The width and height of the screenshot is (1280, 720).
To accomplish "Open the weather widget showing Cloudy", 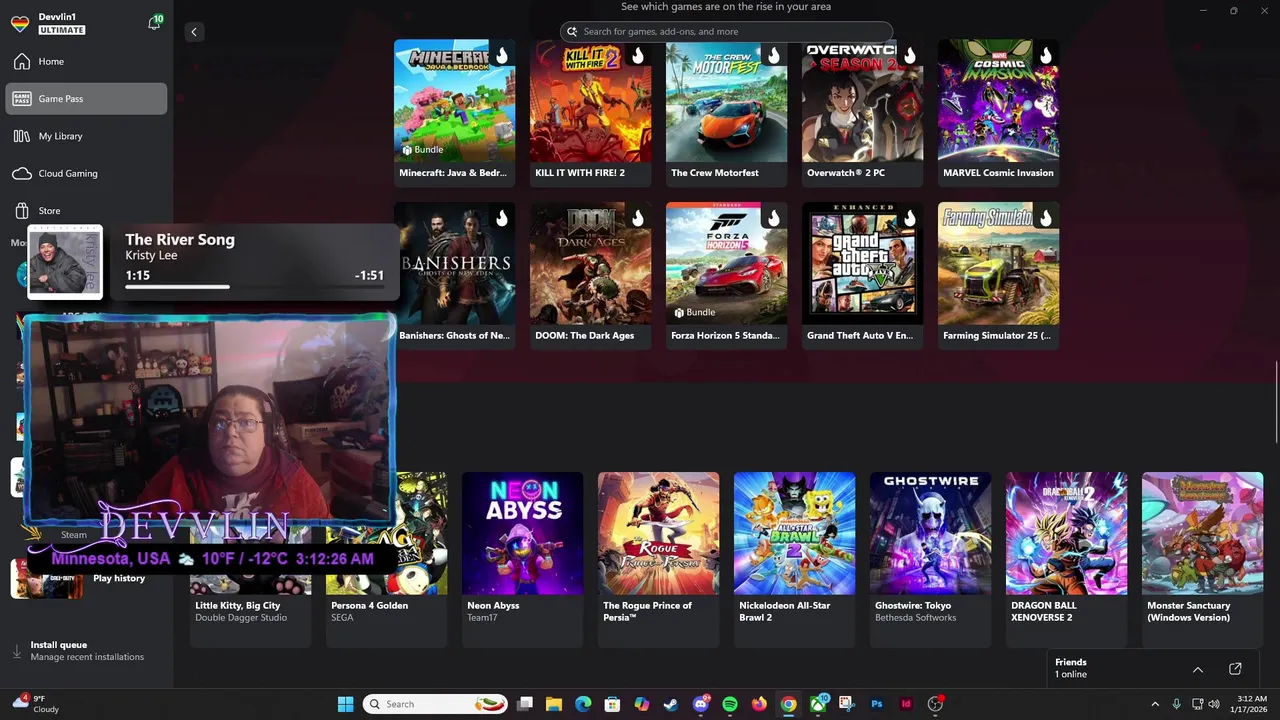I will click(35, 704).
